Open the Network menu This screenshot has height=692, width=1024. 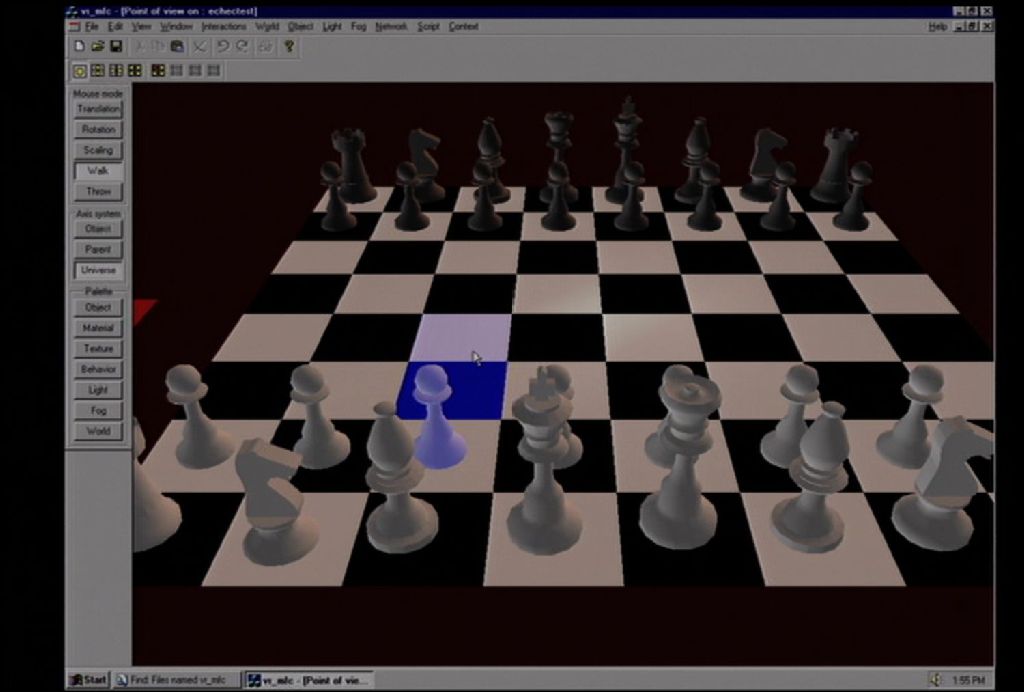(391, 27)
